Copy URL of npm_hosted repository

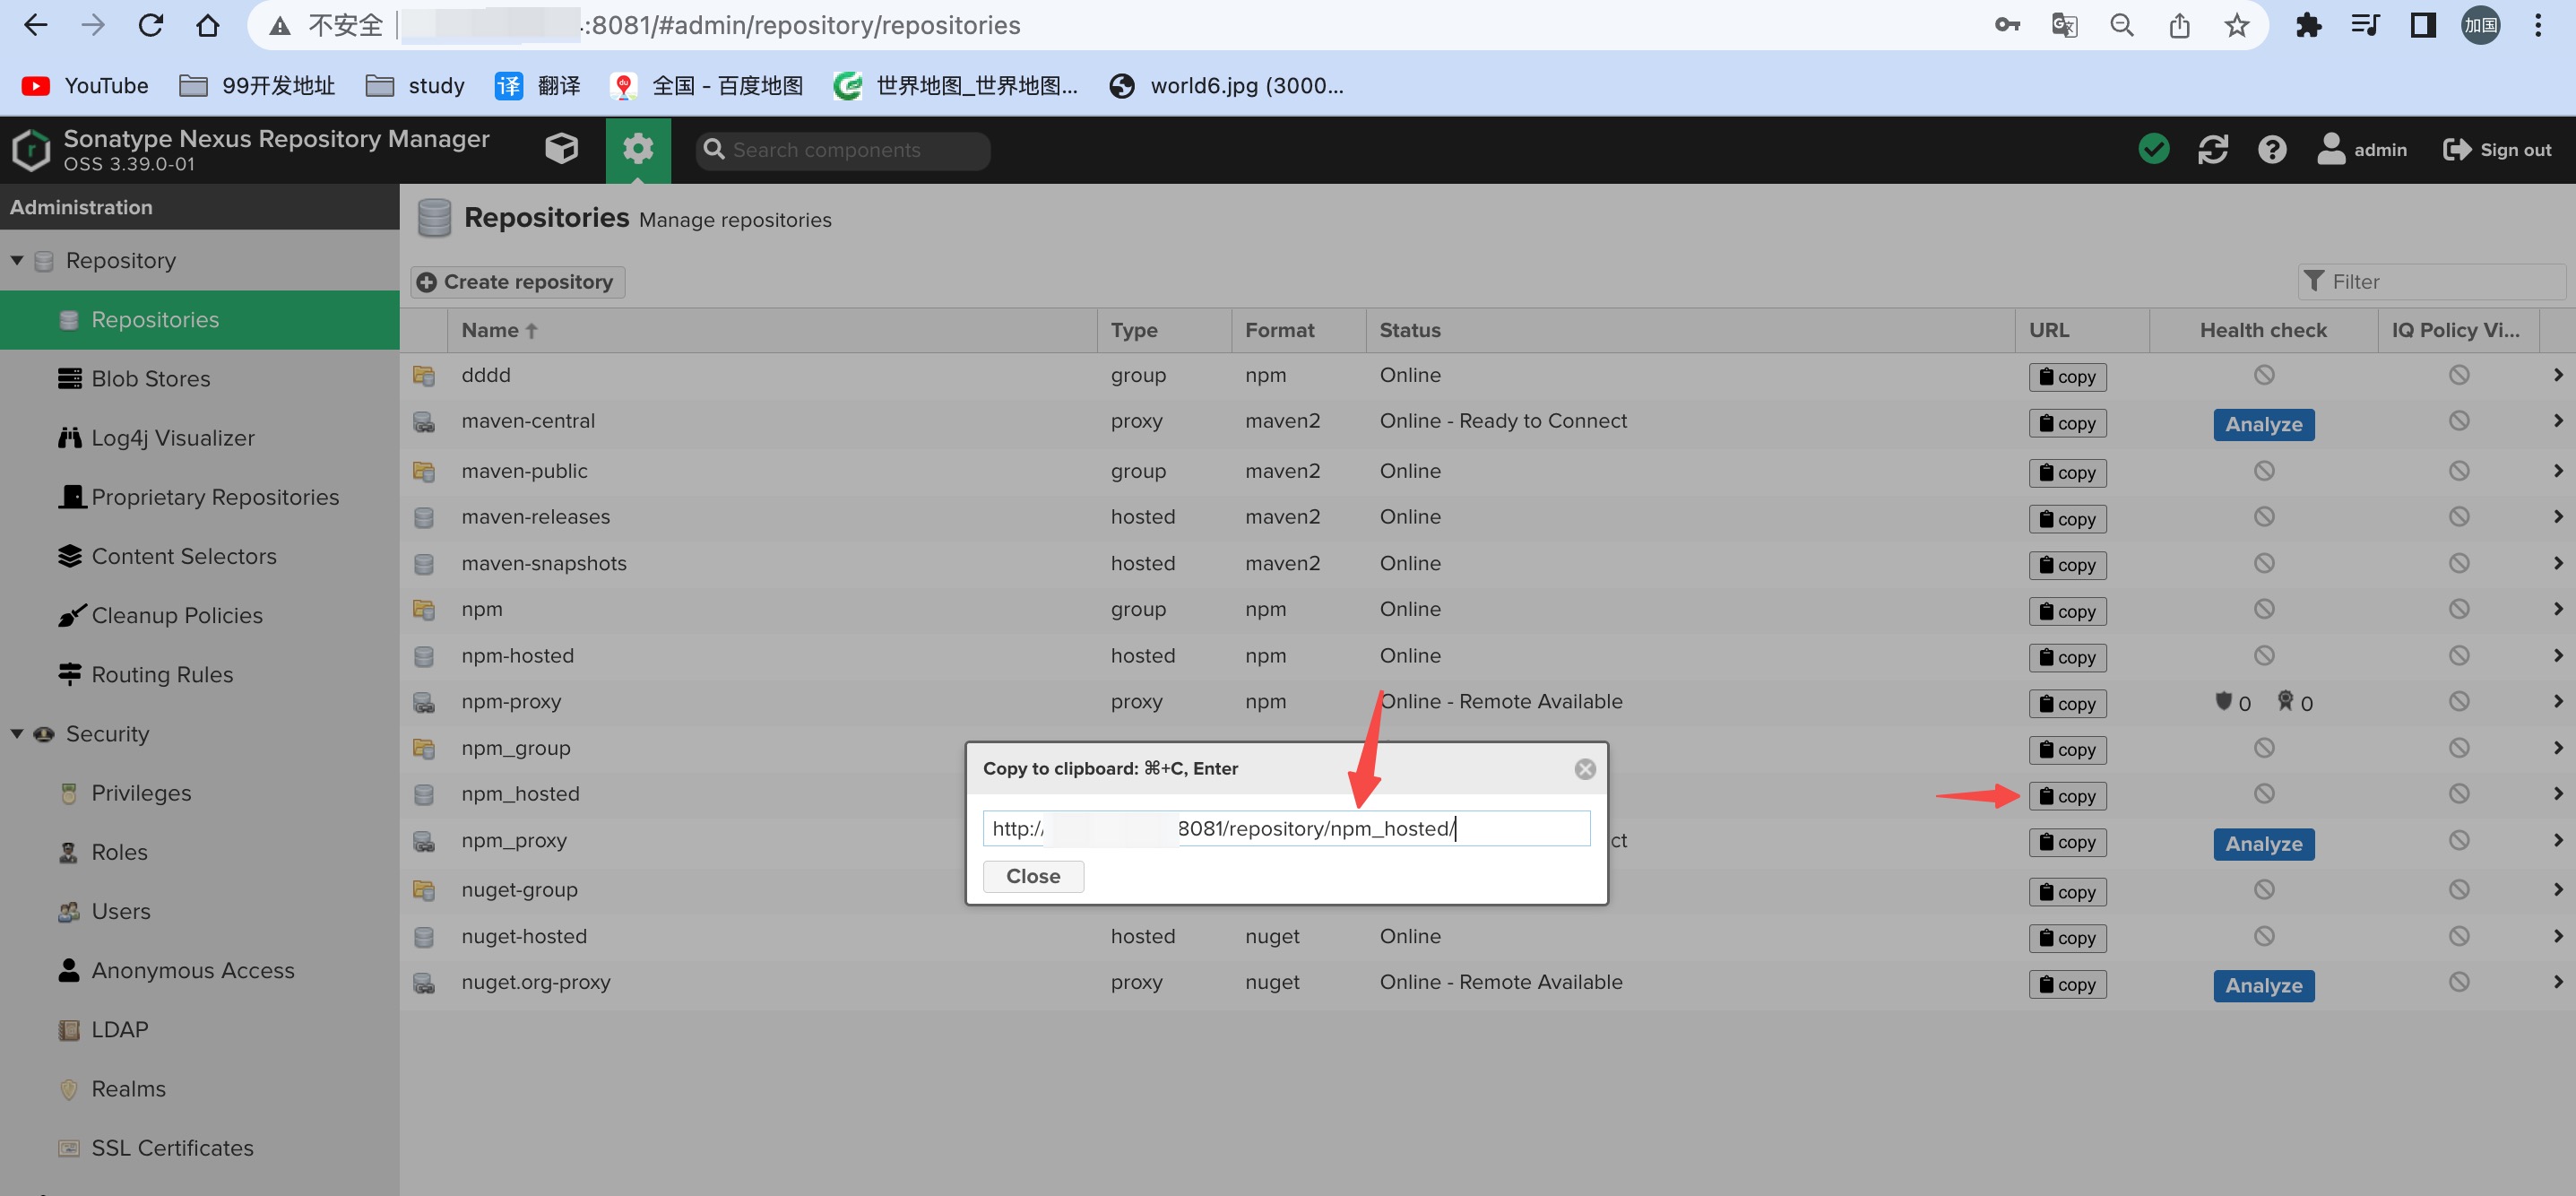(2067, 796)
